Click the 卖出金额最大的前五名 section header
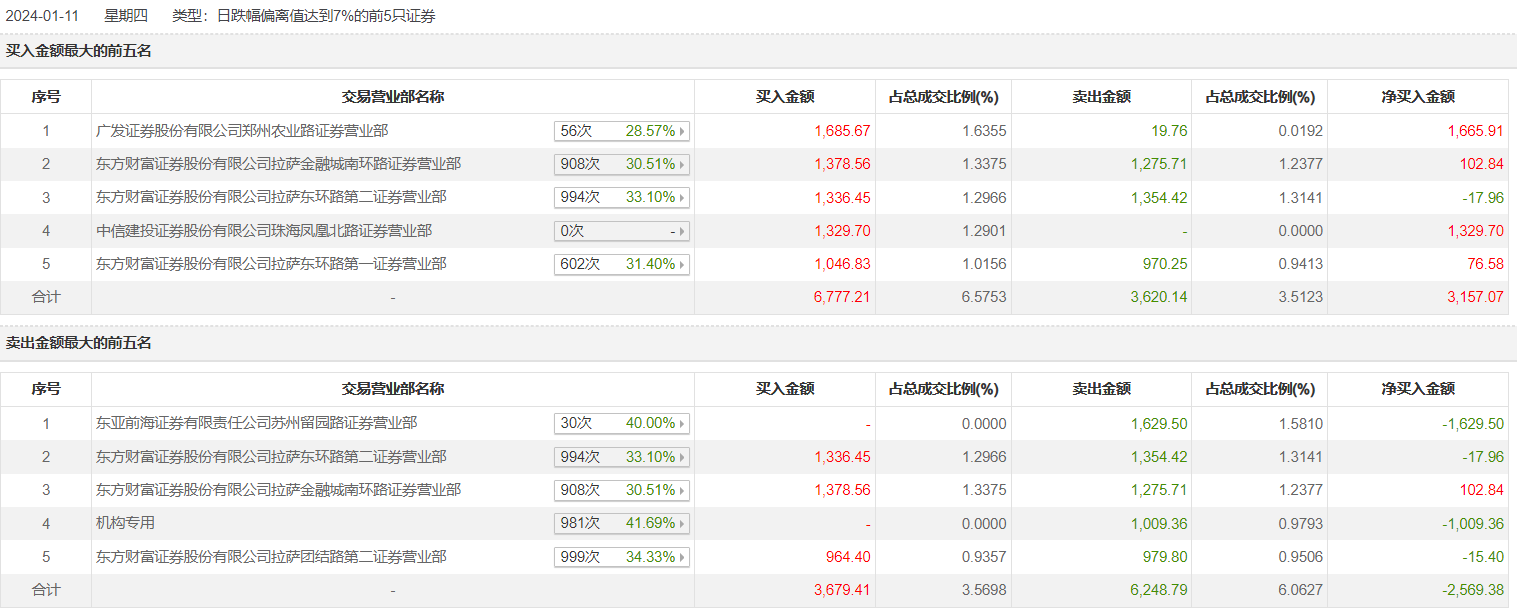Viewport: 1517px width, 615px height. tap(79, 343)
